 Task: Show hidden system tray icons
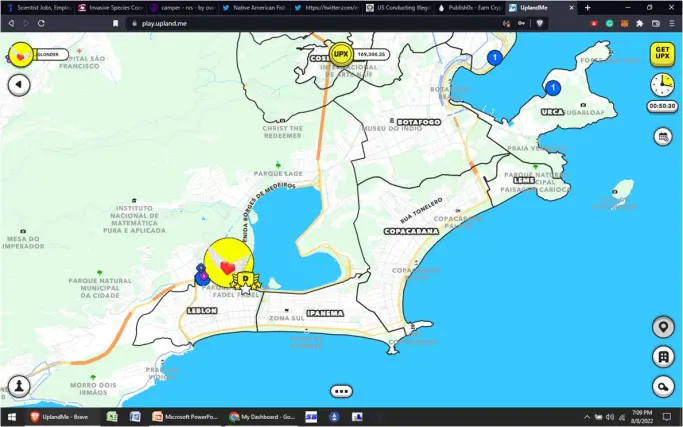coord(587,417)
